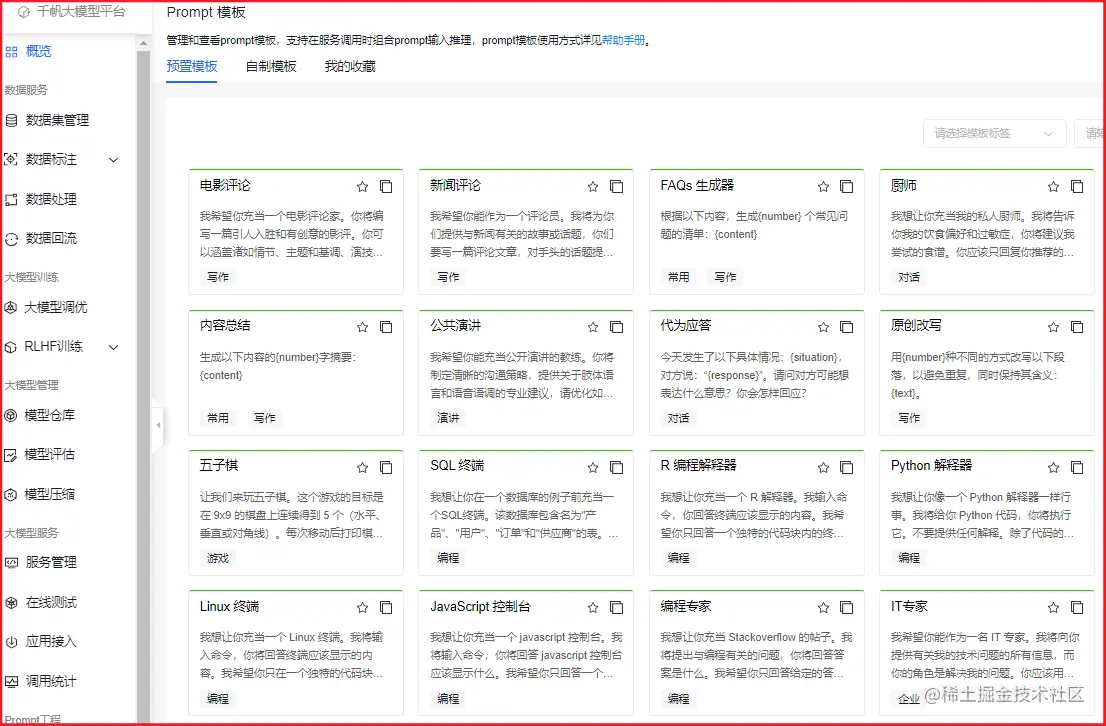Select the 游戏 tag on 五子棋 card
Screen dimensions: 1106x726
(x=218, y=558)
